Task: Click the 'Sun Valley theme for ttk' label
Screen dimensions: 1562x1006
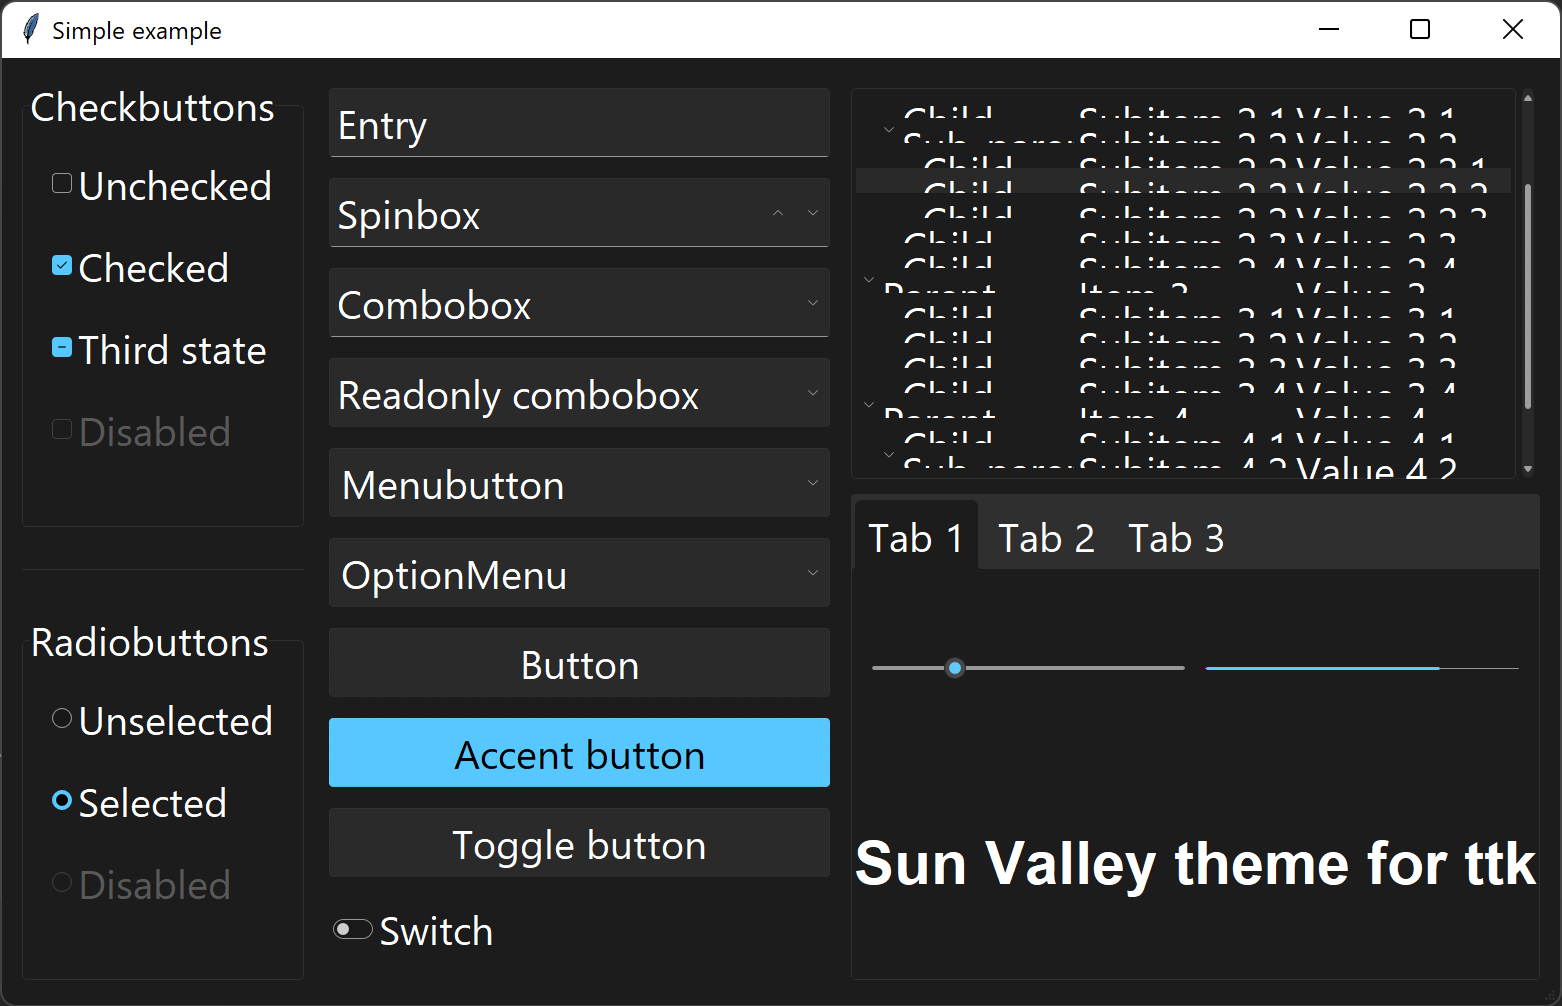Action: [x=1195, y=863]
